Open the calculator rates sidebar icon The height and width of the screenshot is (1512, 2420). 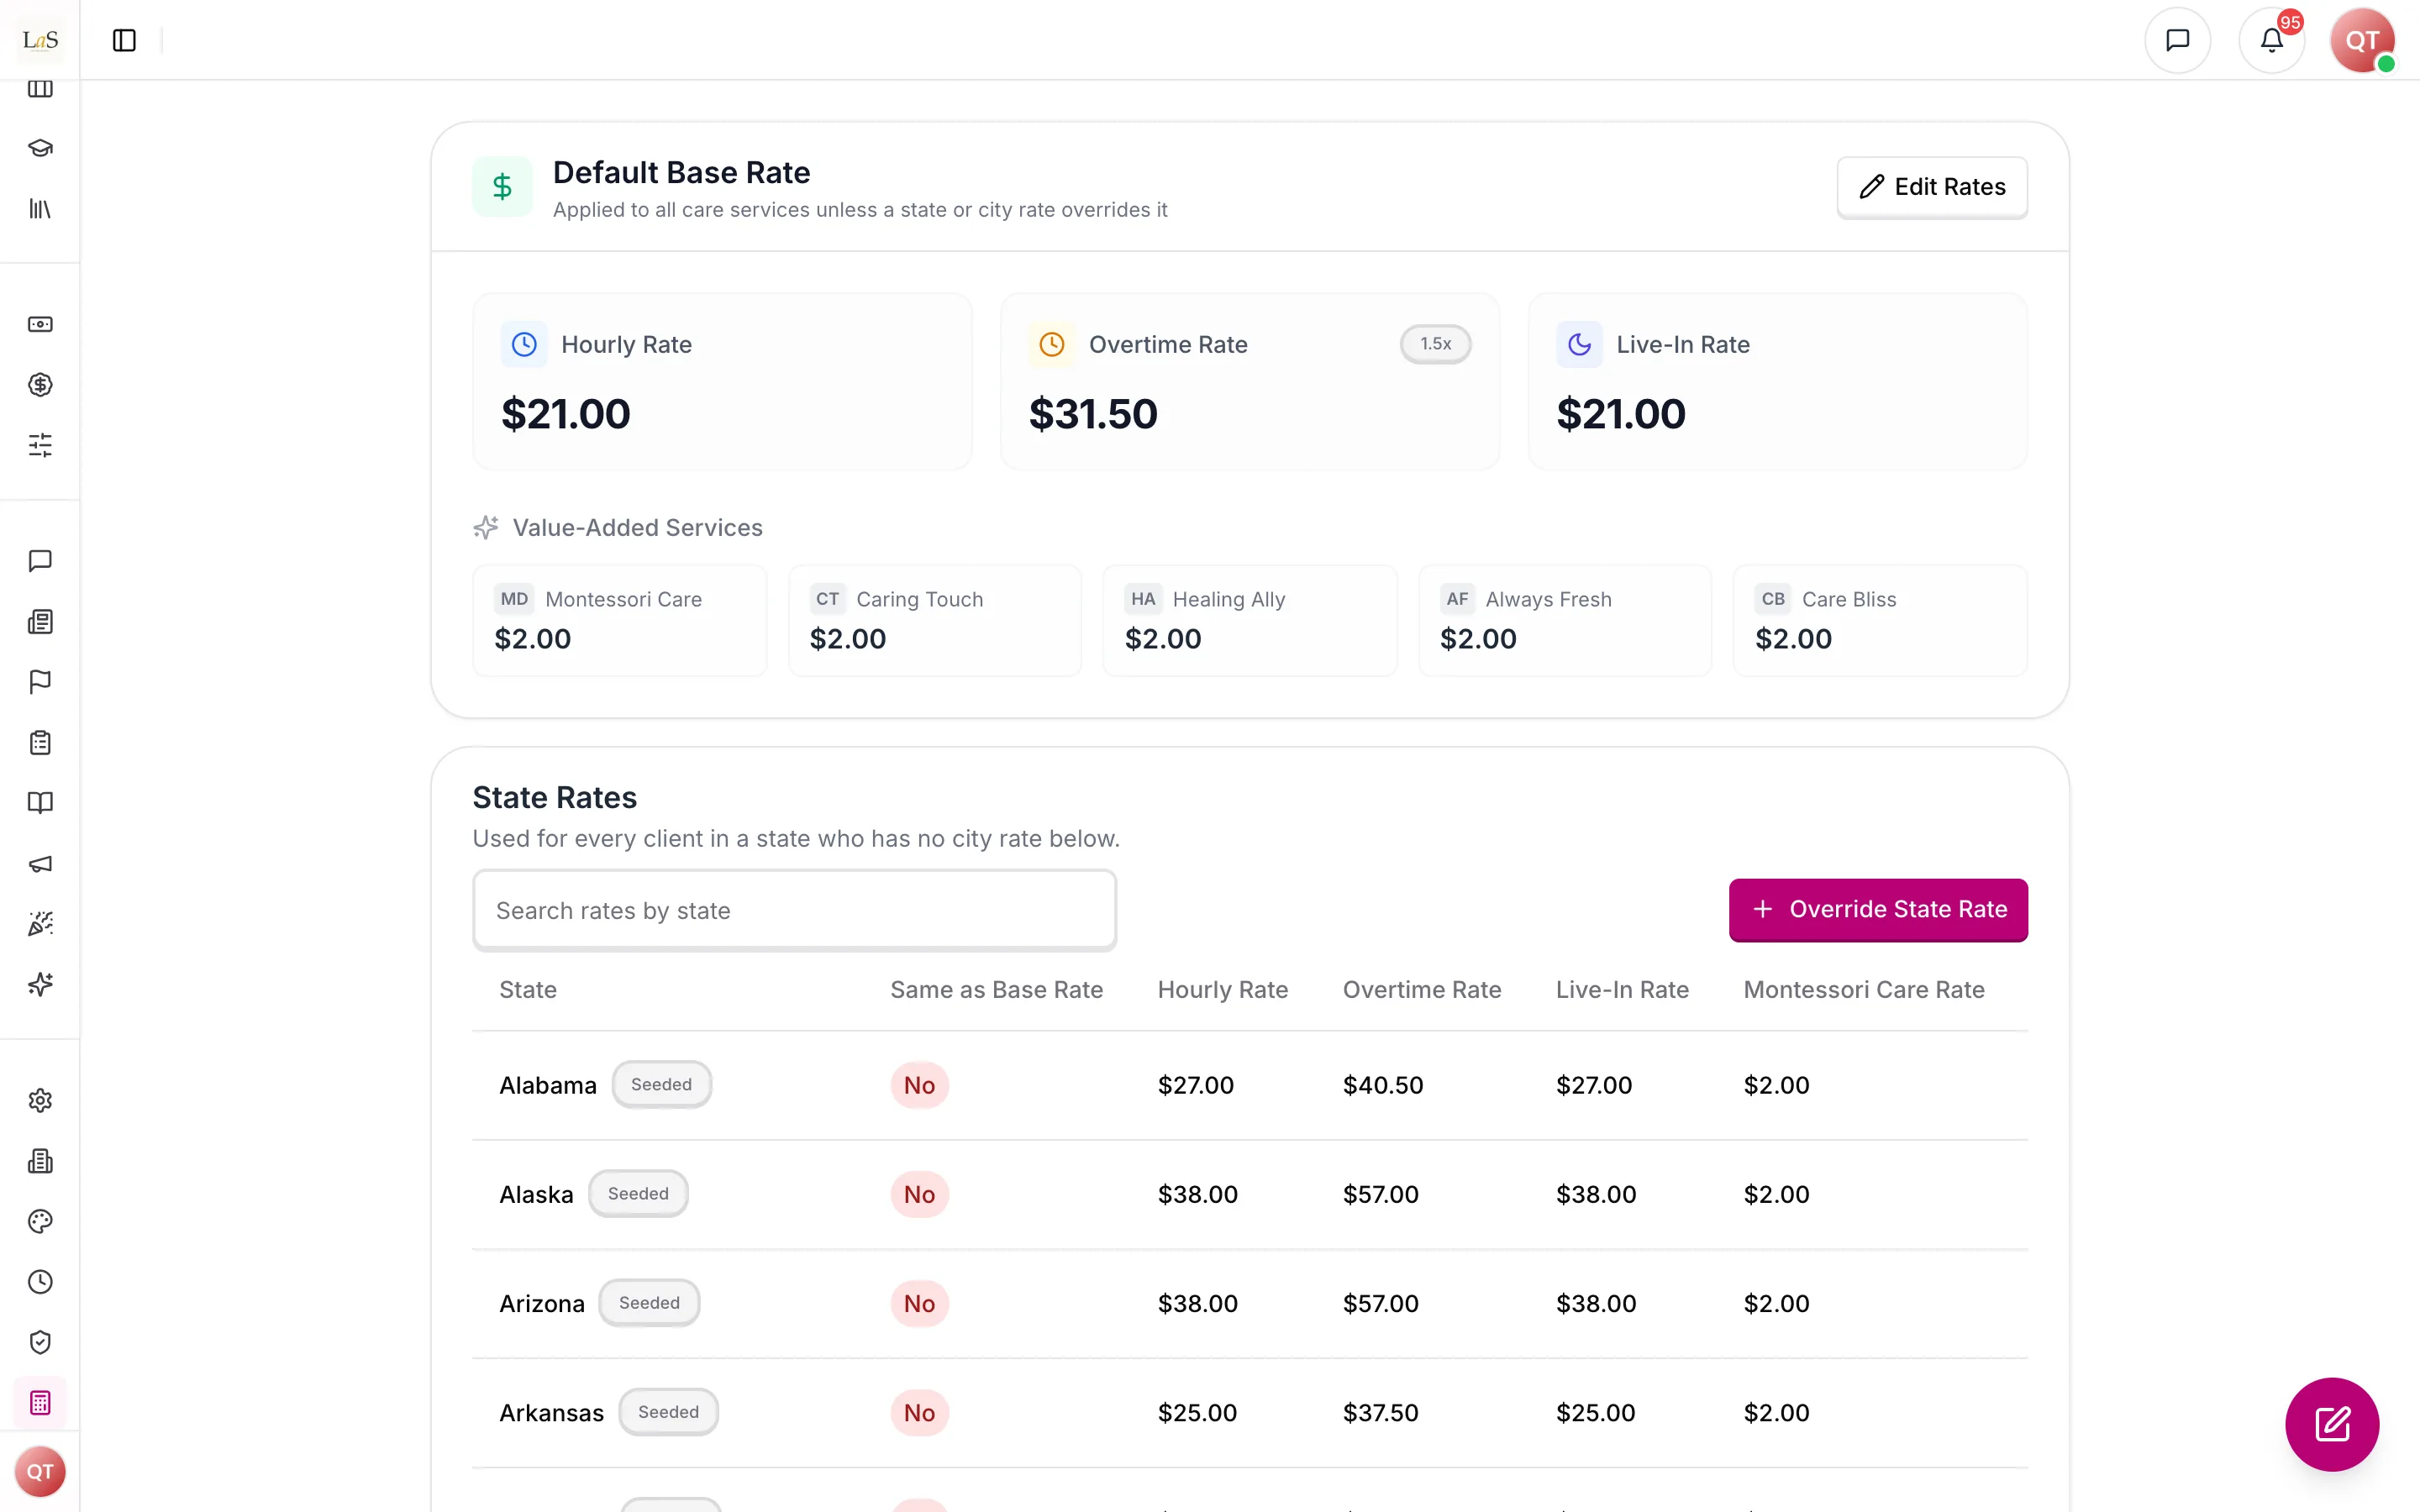pyautogui.click(x=40, y=1403)
